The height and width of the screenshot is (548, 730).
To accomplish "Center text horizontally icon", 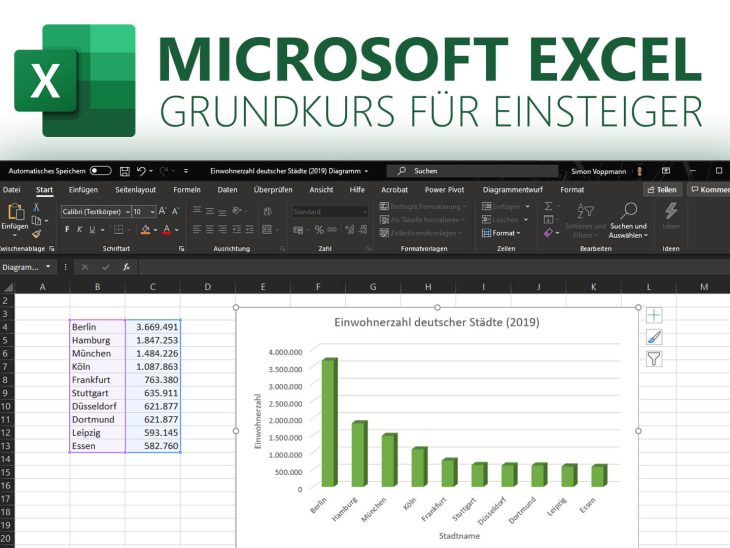I will point(210,230).
